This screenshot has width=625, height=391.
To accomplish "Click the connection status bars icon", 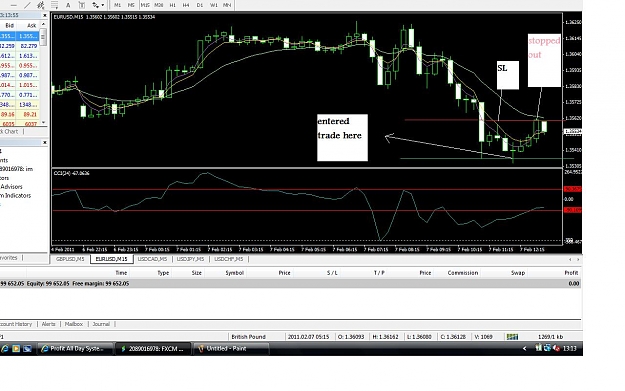I will tap(512, 337).
